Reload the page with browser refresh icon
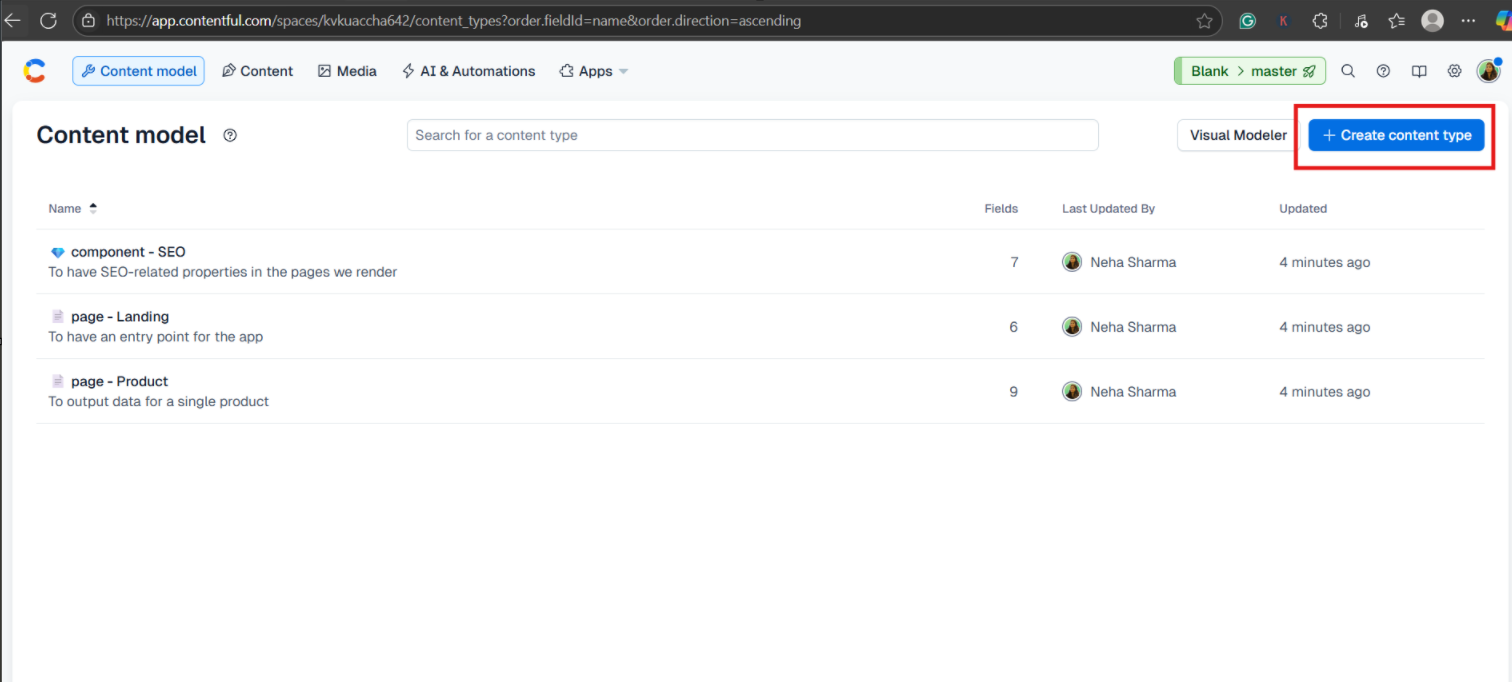Screen dimensions: 1512x682 coord(48,20)
